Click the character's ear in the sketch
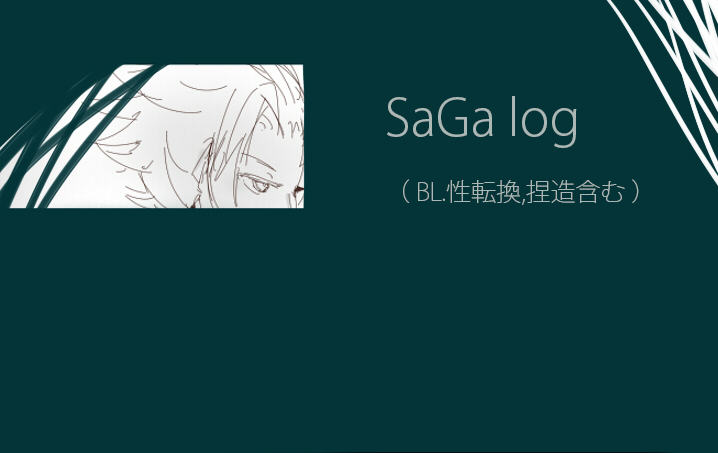 204,167
